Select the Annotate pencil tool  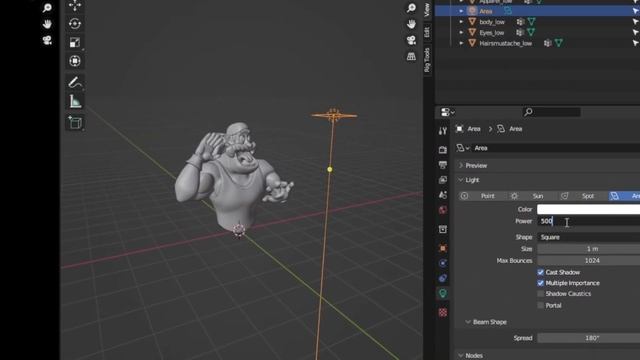coord(75,82)
